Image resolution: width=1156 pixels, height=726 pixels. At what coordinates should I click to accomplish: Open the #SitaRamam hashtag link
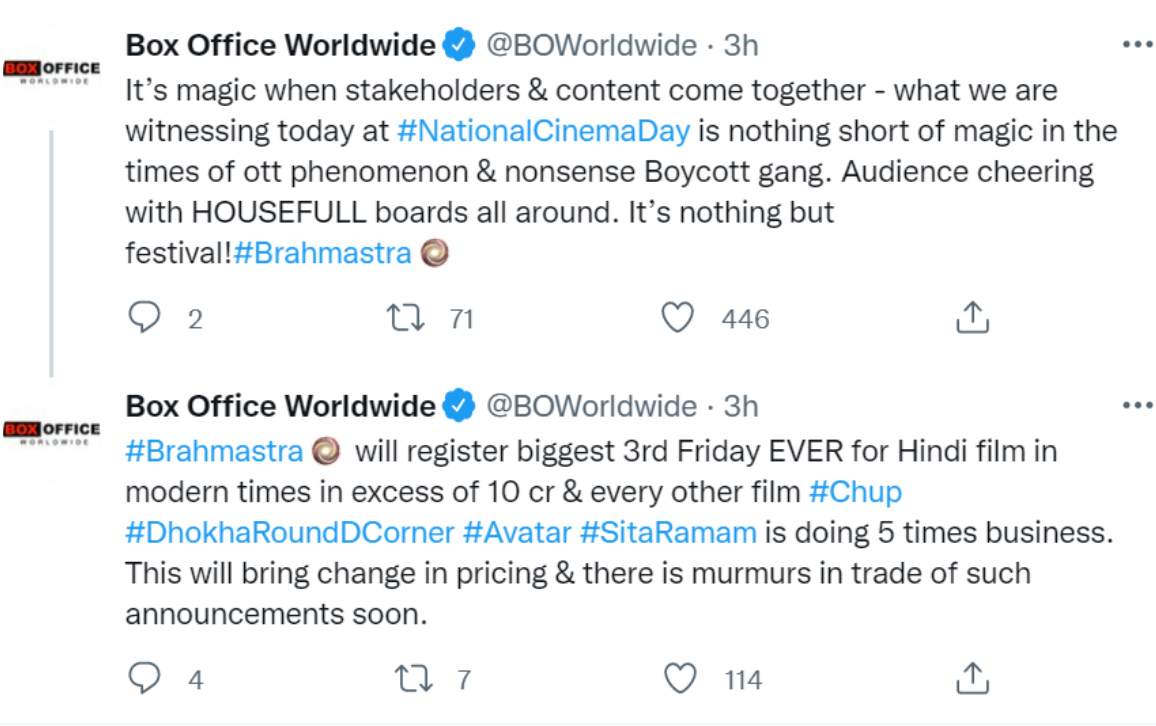pos(668,533)
